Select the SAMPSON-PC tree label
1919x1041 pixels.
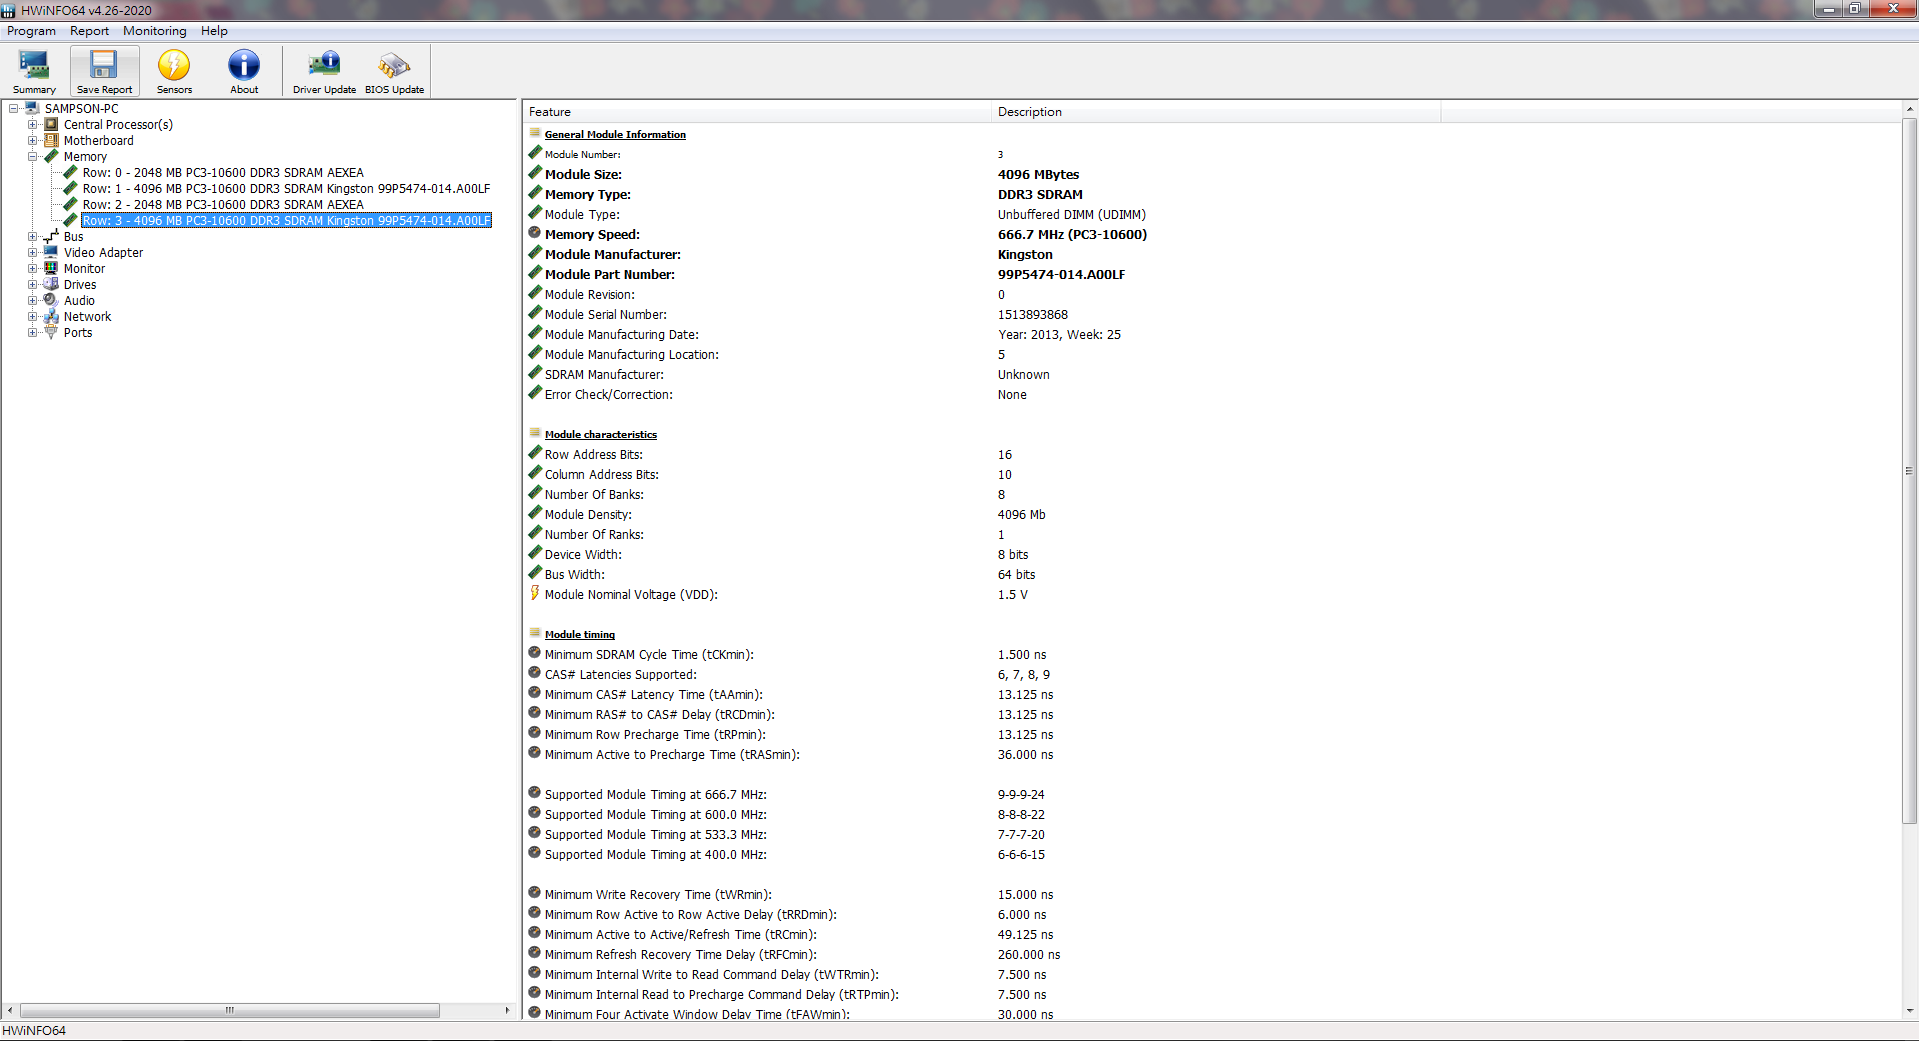pos(81,109)
